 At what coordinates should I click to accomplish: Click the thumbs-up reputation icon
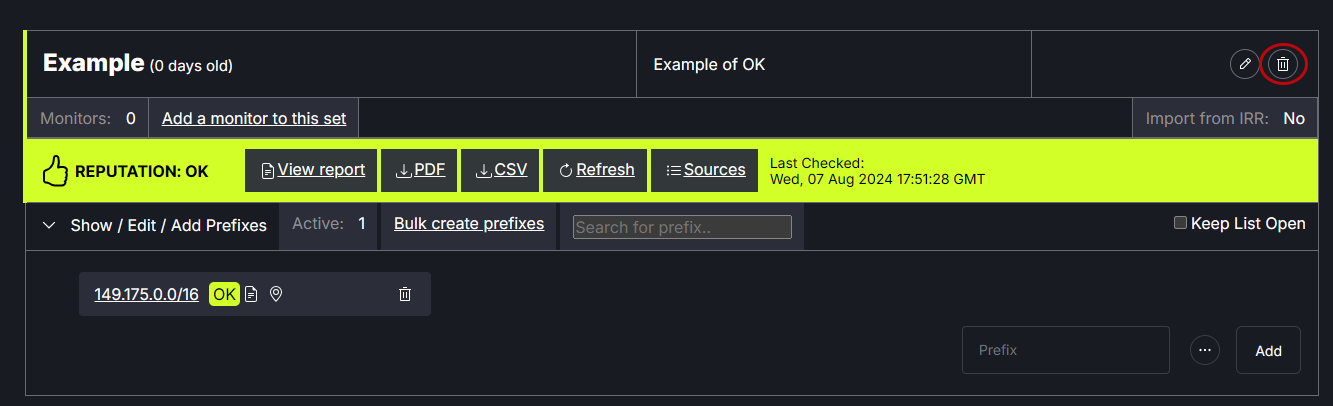point(54,171)
